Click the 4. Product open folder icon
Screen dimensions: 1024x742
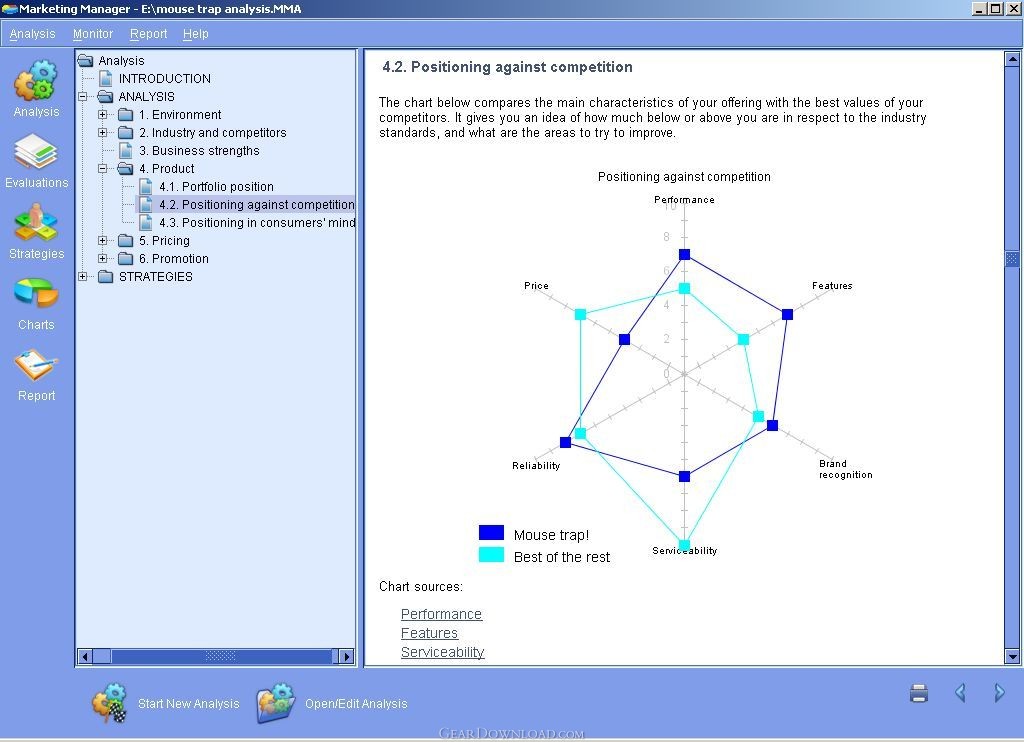(x=125, y=169)
